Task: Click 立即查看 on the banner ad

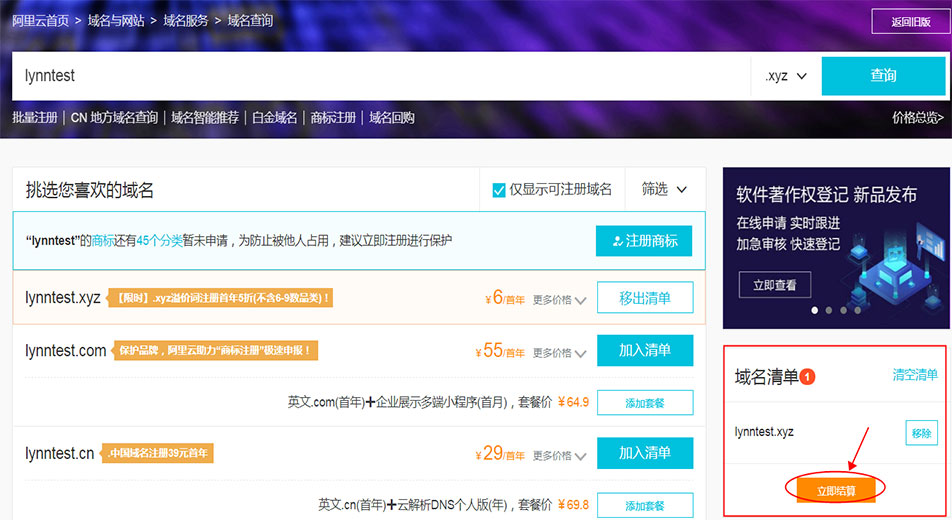Action: pyautogui.click(x=775, y=285)
